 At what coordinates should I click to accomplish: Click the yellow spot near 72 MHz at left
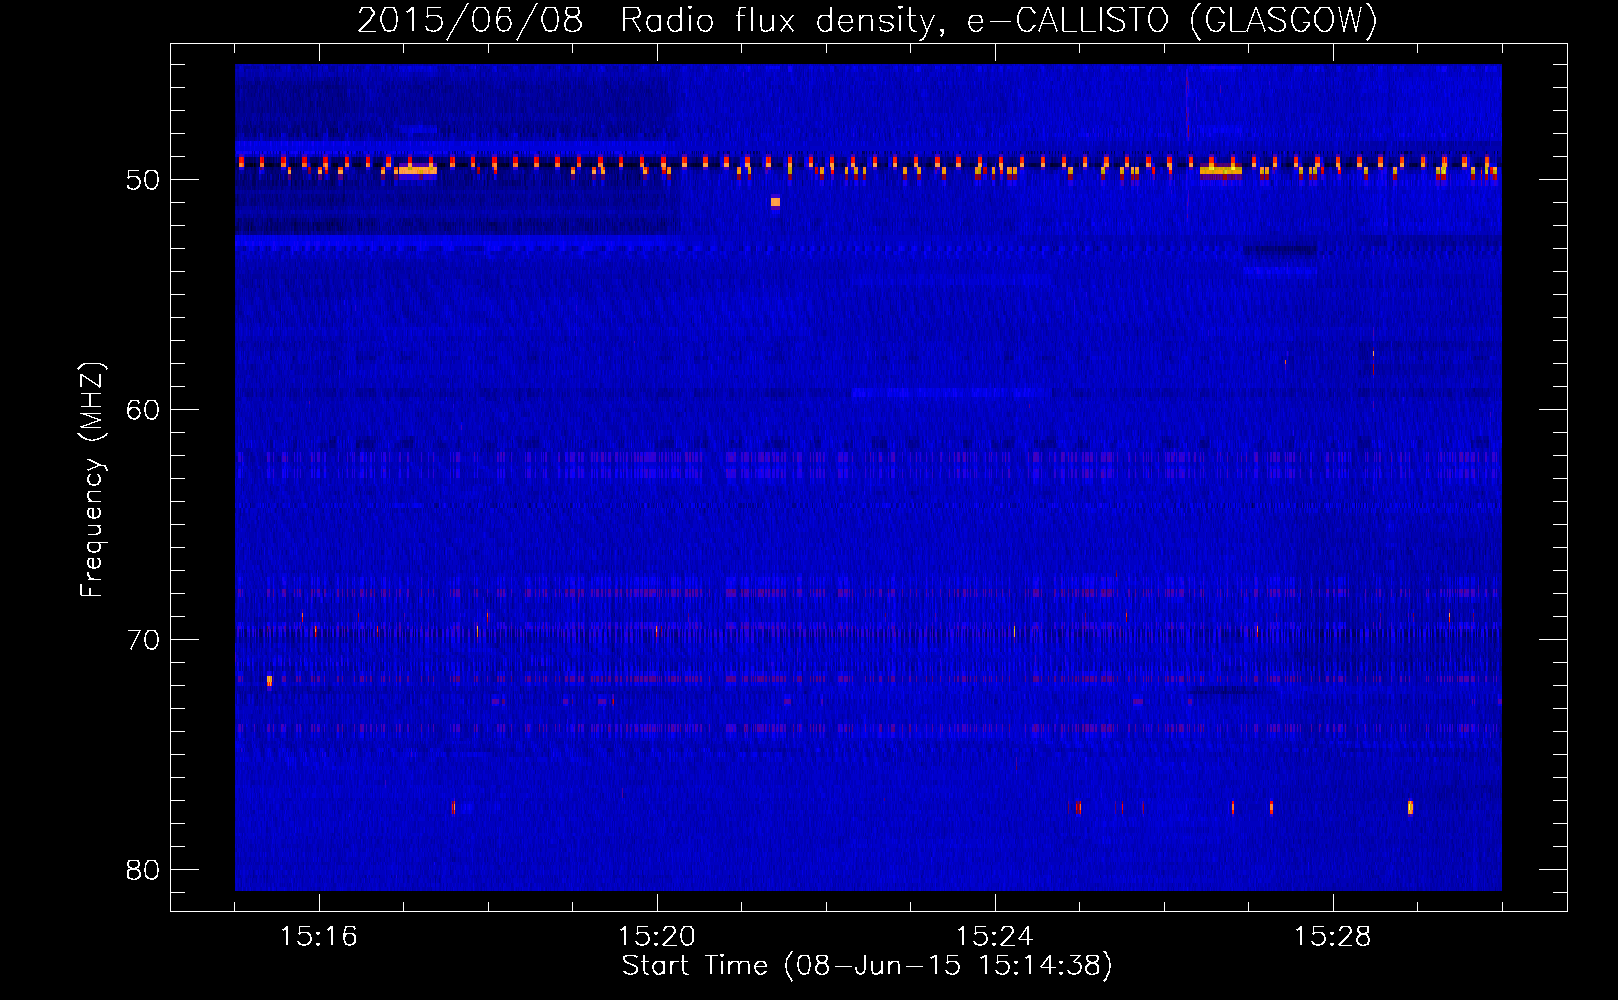pyautogui.click(x=269, y=680)
